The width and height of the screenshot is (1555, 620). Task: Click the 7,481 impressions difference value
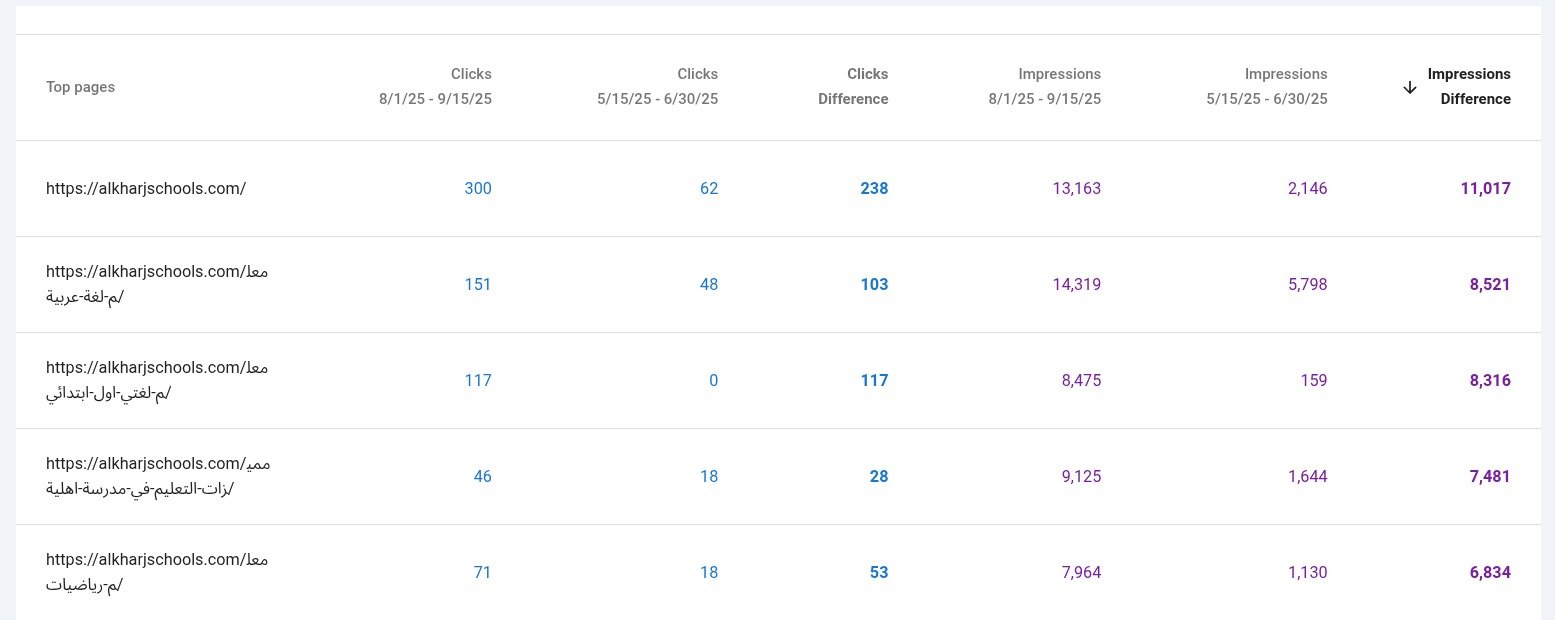[x=1490, y=477]
